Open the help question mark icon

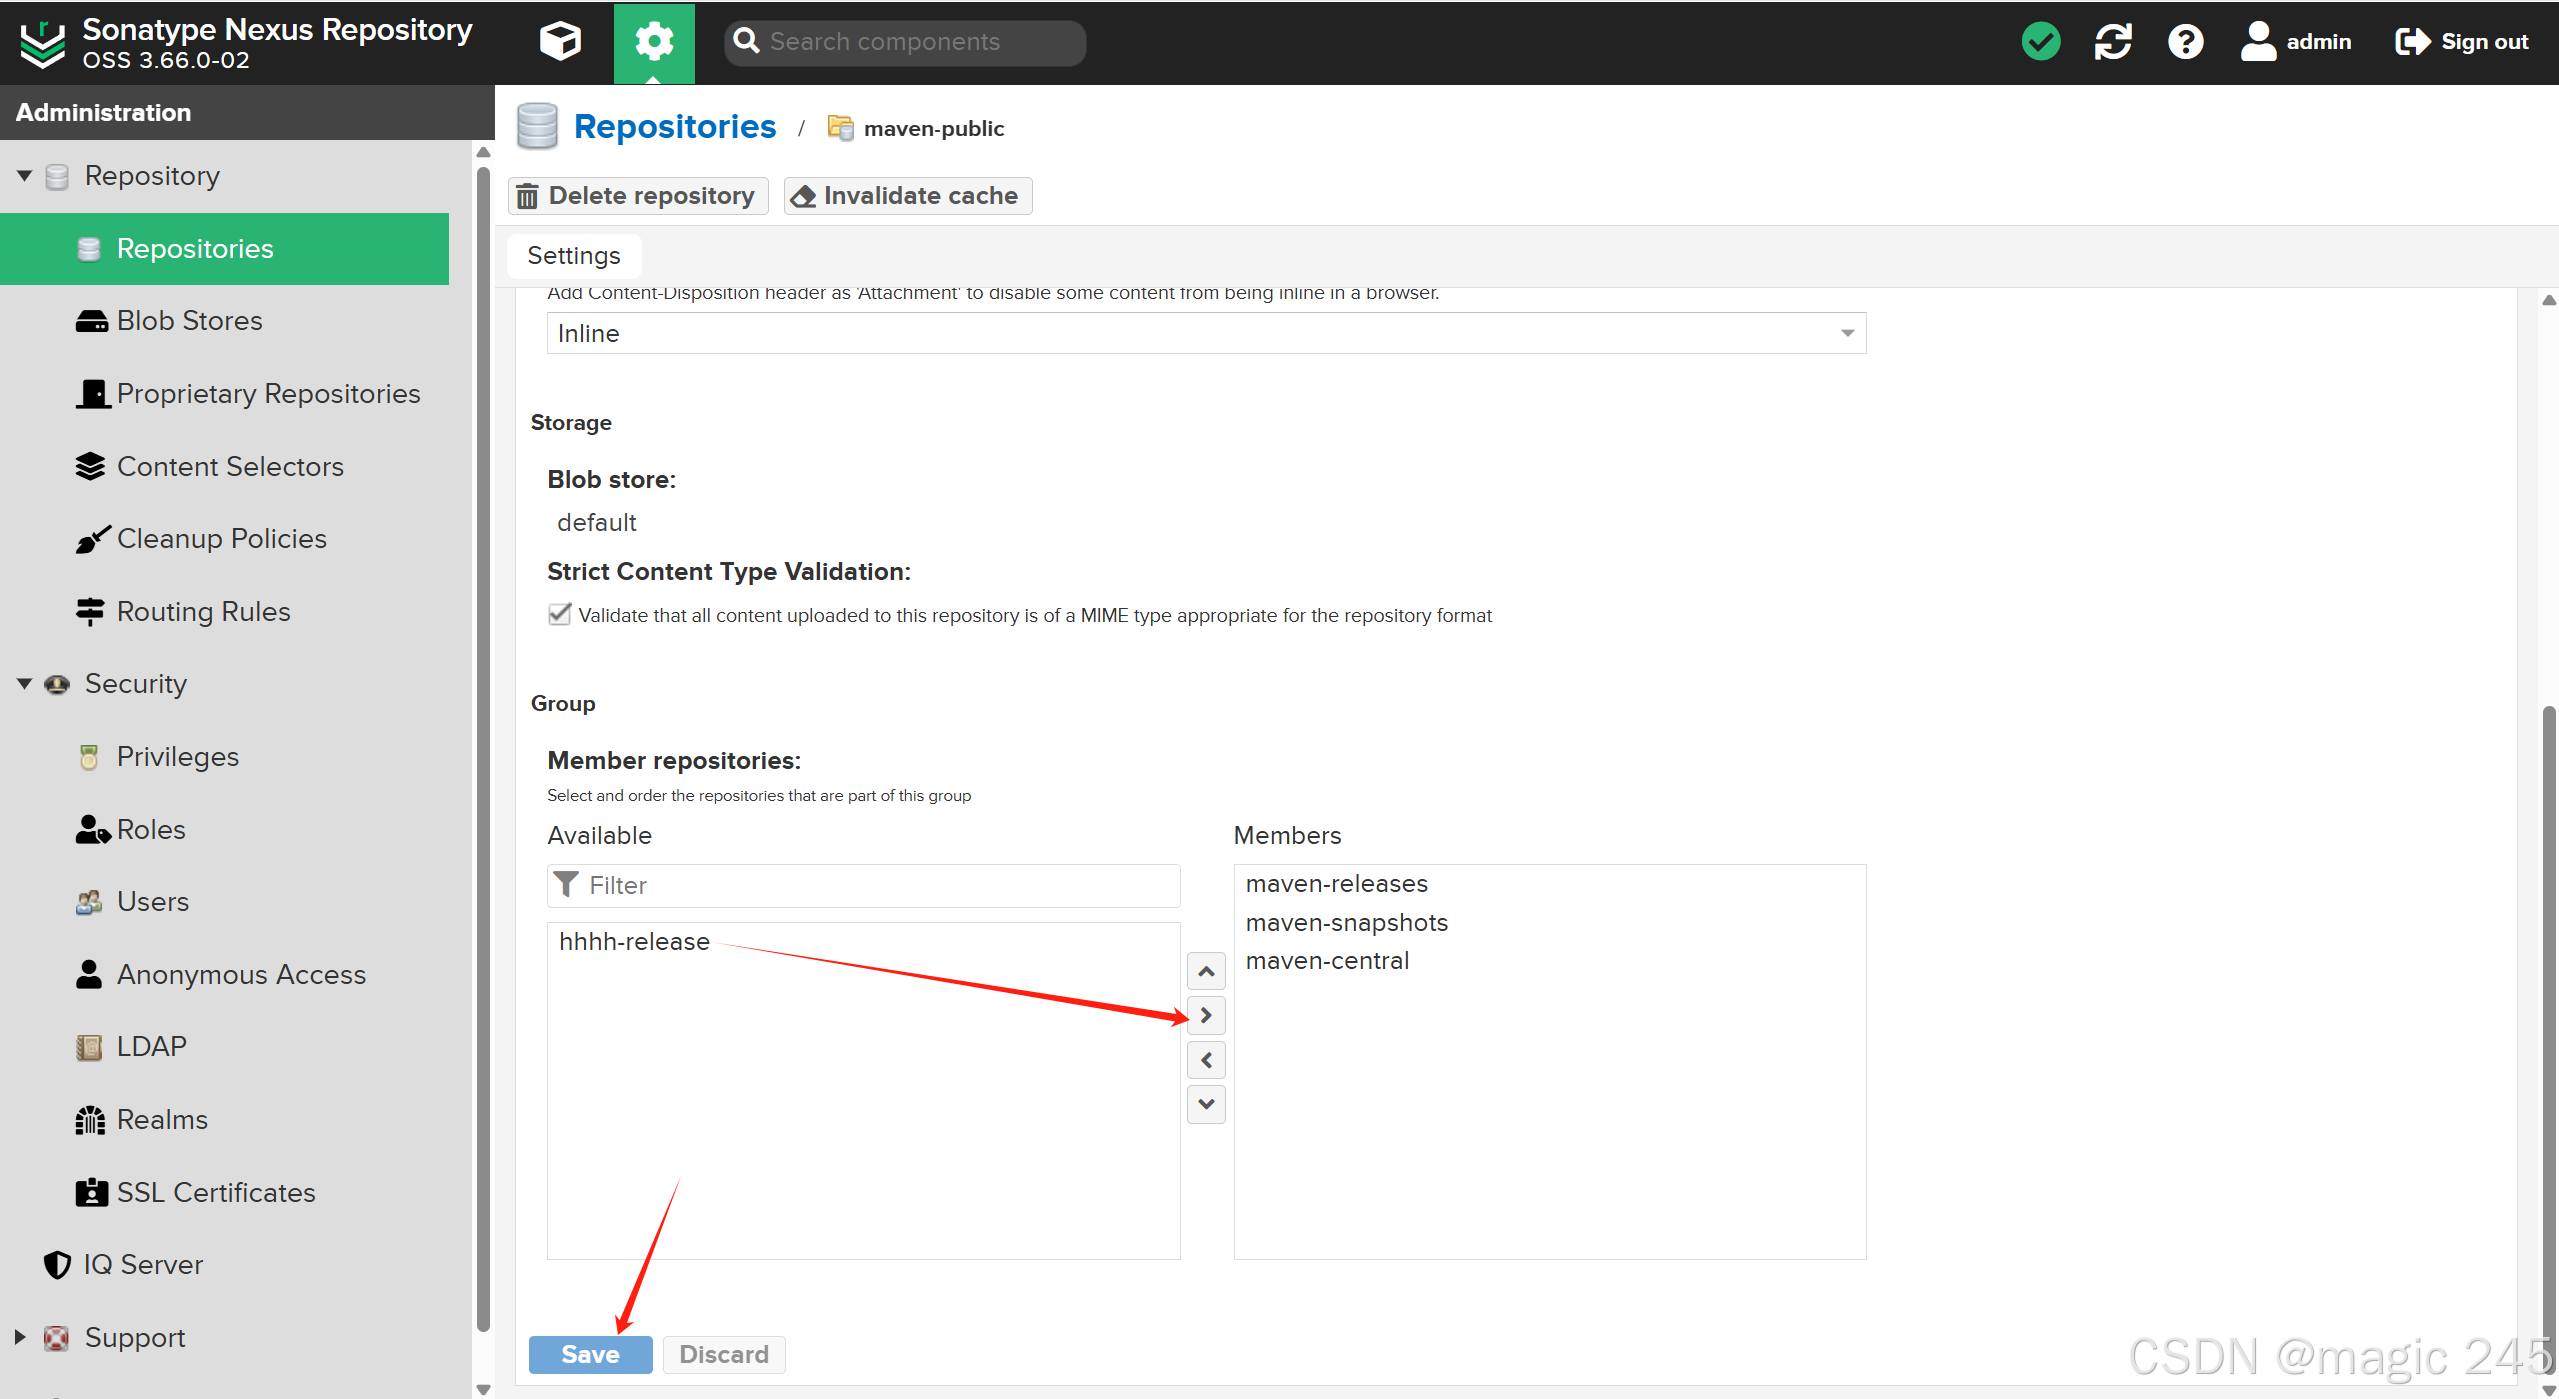pyautogui.click(x=2185, y=42)
